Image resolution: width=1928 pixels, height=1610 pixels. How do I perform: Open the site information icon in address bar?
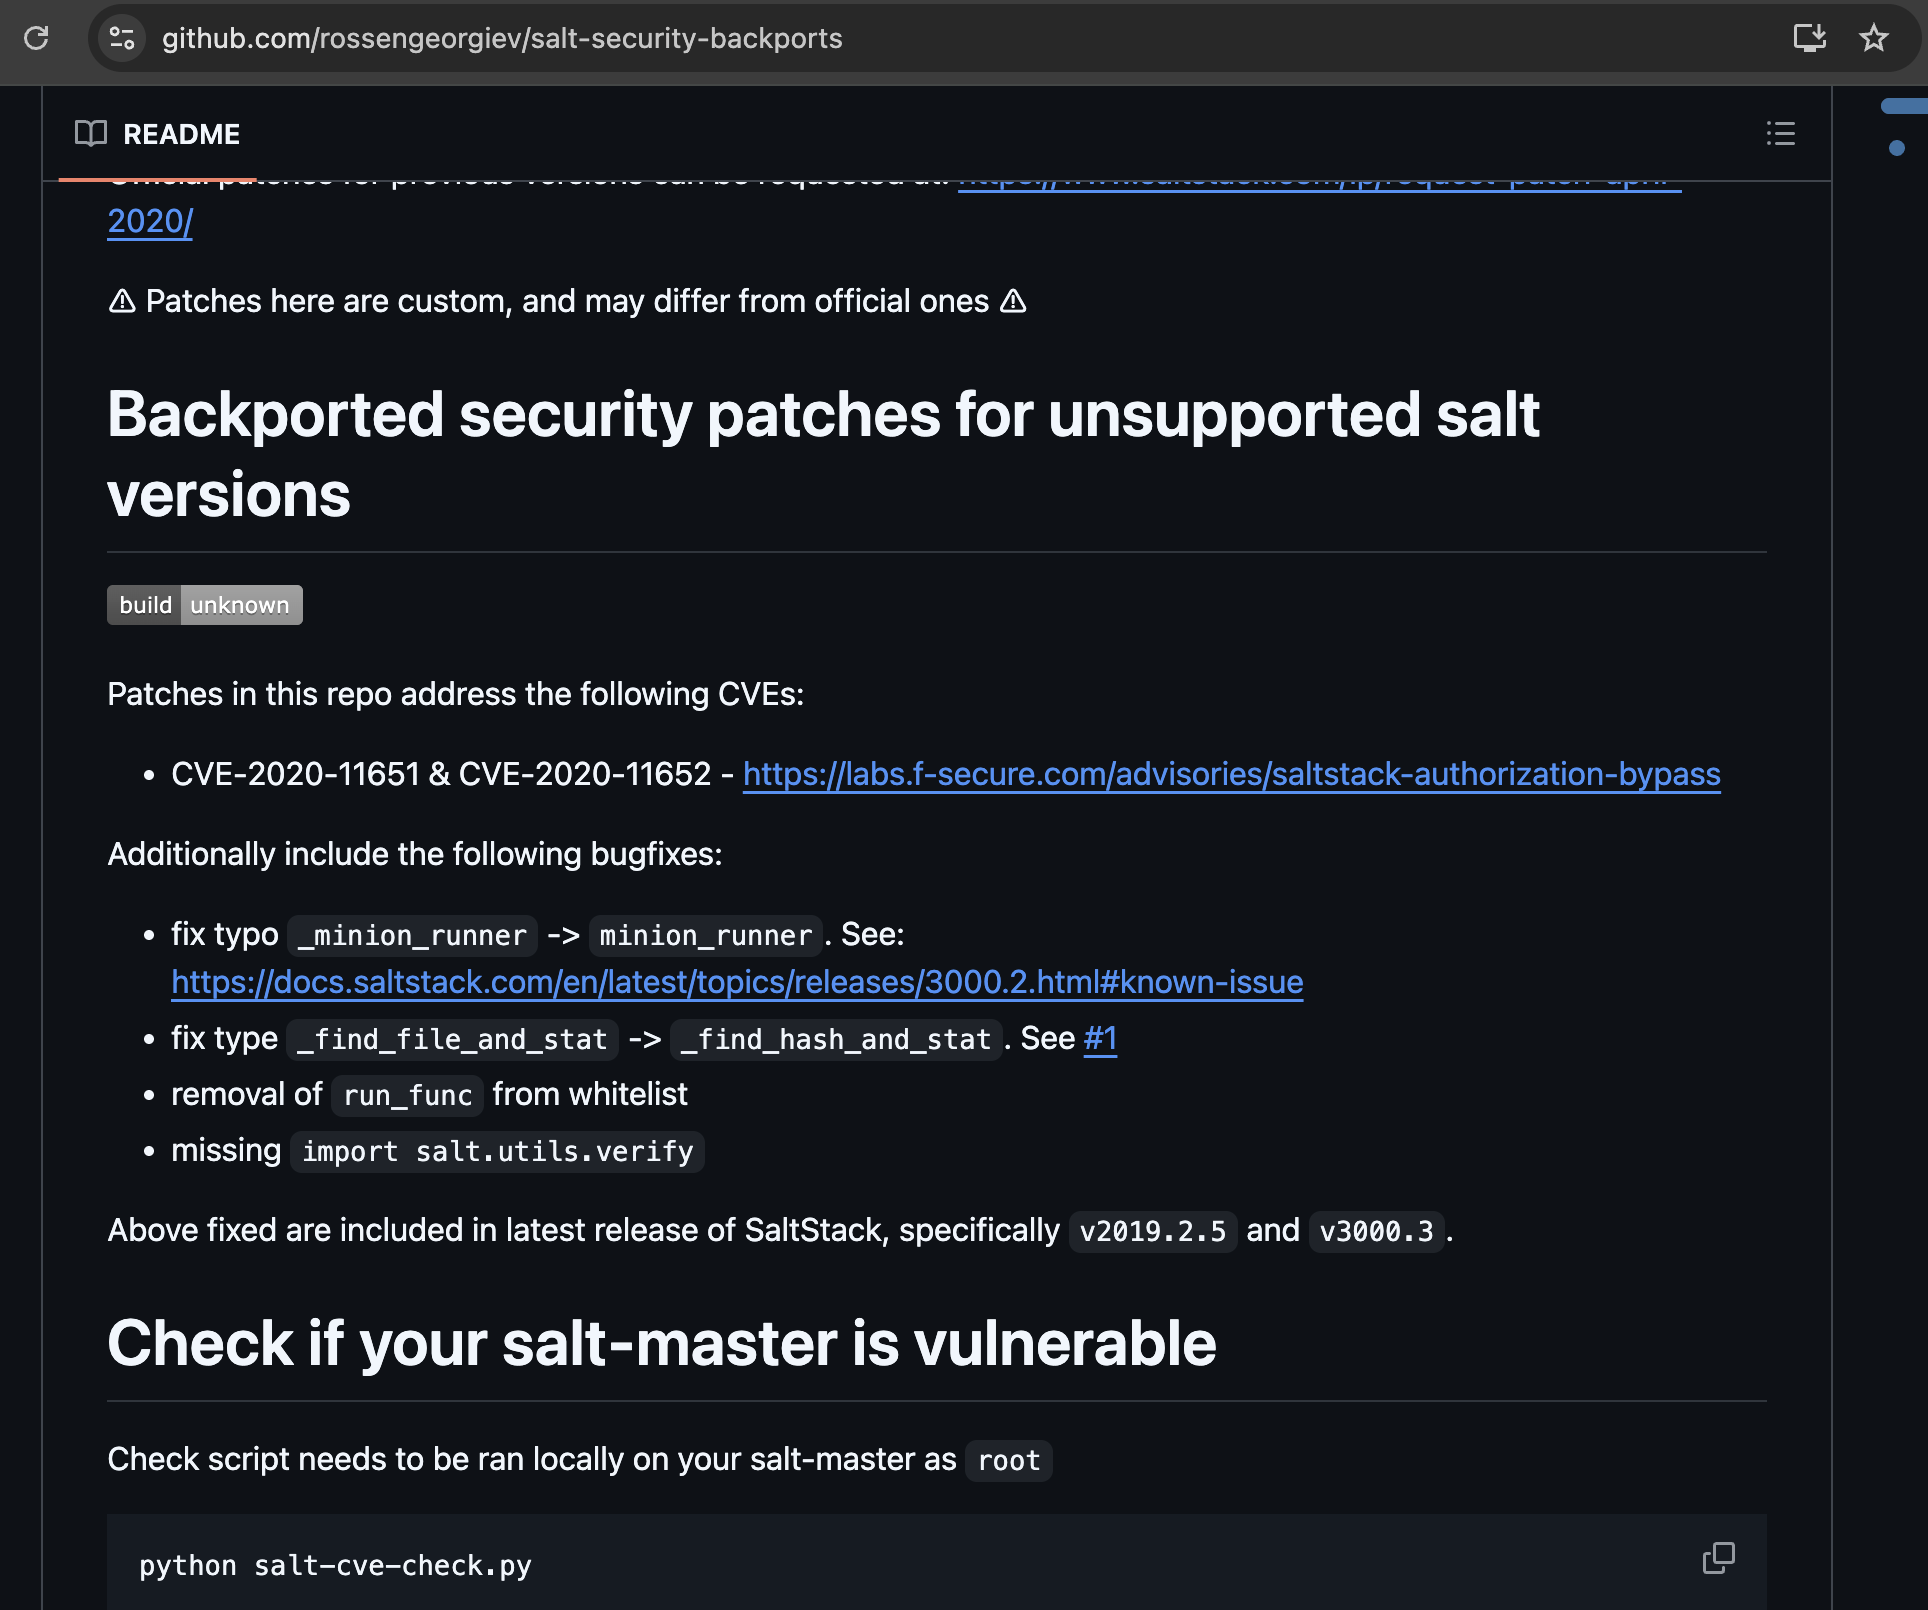(122, 38)
